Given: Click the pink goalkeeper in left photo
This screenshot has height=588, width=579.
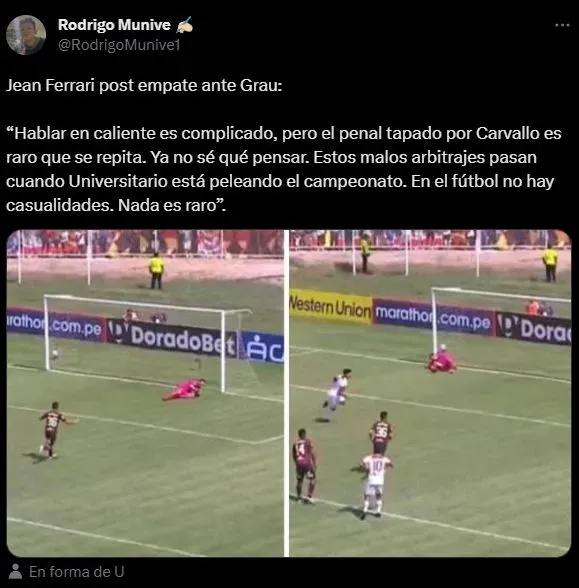Looking at the screenshot, I should (x=184, y=389).
